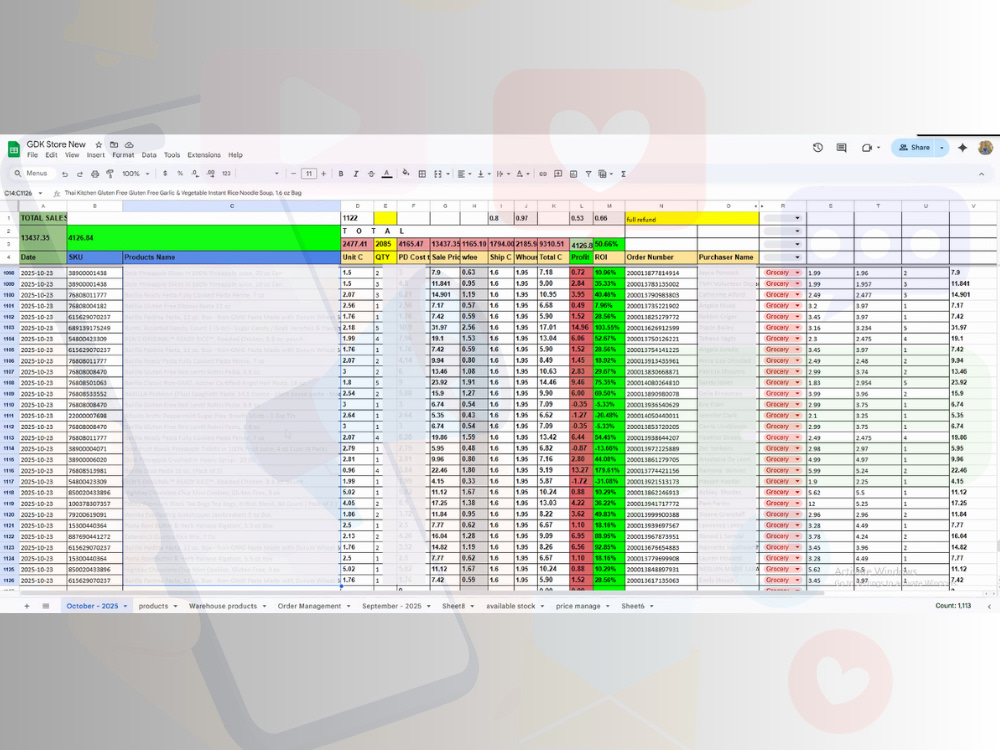Image resolution: width=1000 pixels, height=750 pixels.
Task: Open the vertical align dropdown
Action: pyautogui.click(x=482, y=173)
